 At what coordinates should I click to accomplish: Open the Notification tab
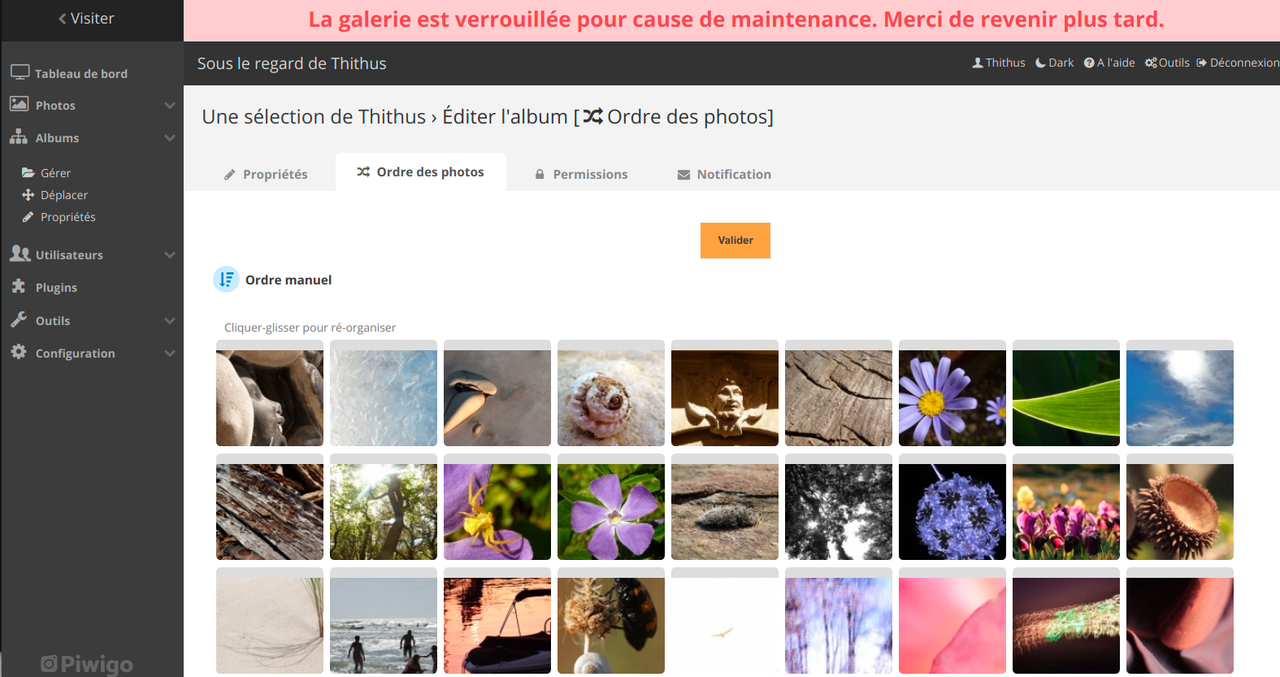pos(724,174)
